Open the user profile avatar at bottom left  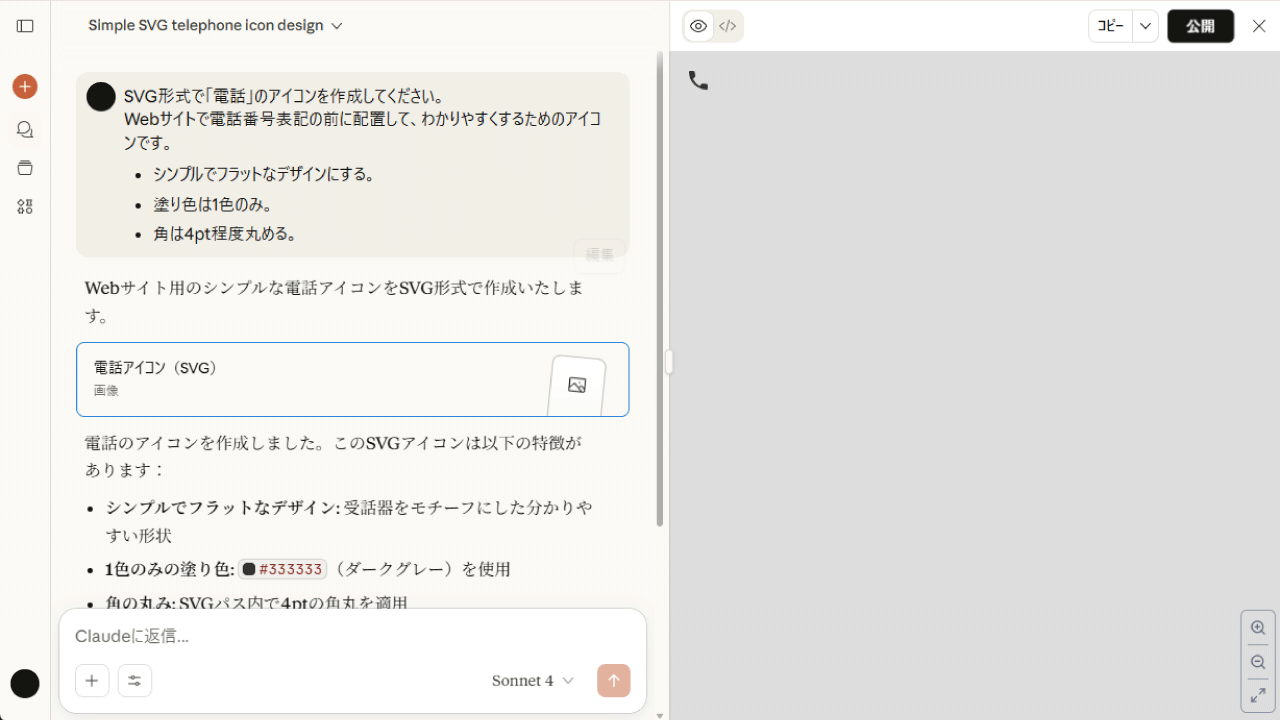click(x=25, y=684)
